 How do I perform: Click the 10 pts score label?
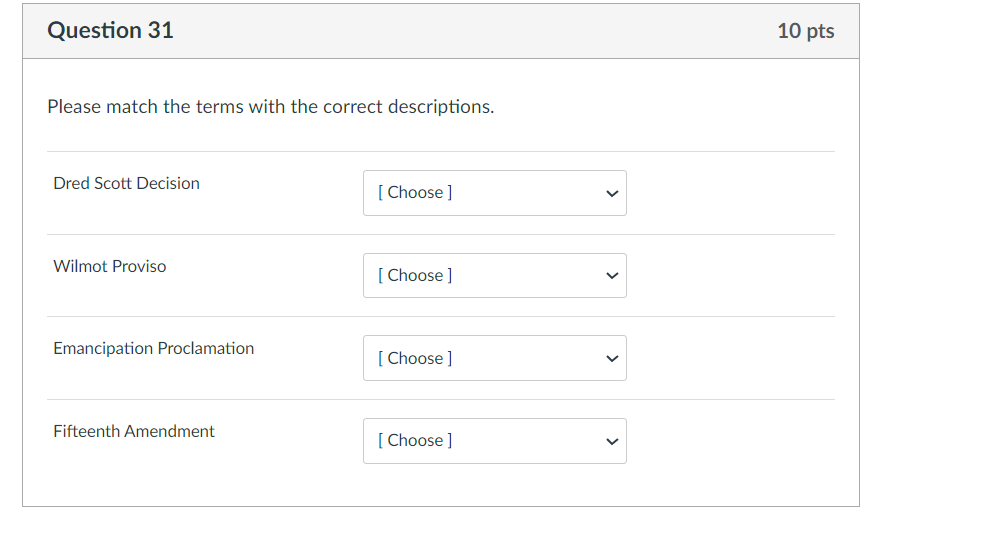tap(805, 31)
